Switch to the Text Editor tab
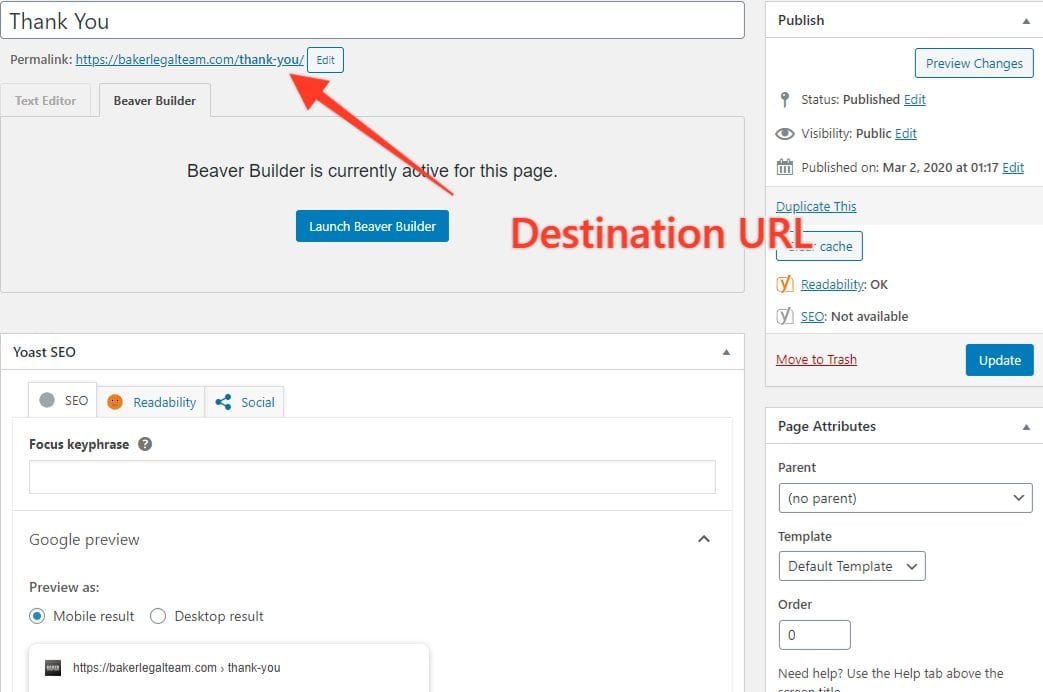This screenshot has width=1043, height=692. pyautogui.click(x=45, y=100)
